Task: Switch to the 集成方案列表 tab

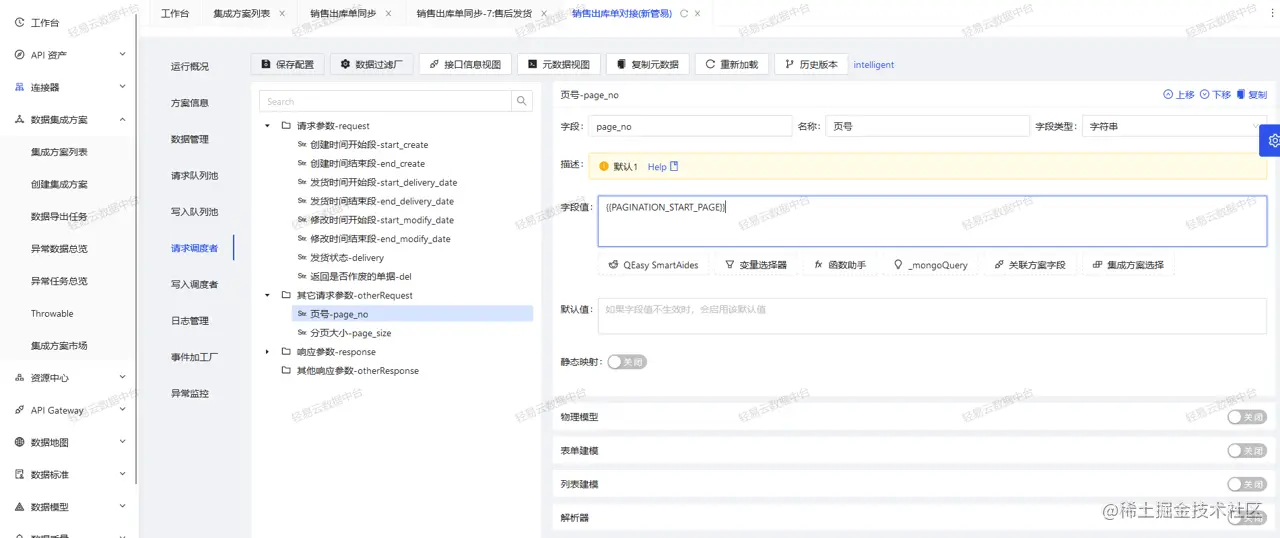Action: (x=242, y=13)
